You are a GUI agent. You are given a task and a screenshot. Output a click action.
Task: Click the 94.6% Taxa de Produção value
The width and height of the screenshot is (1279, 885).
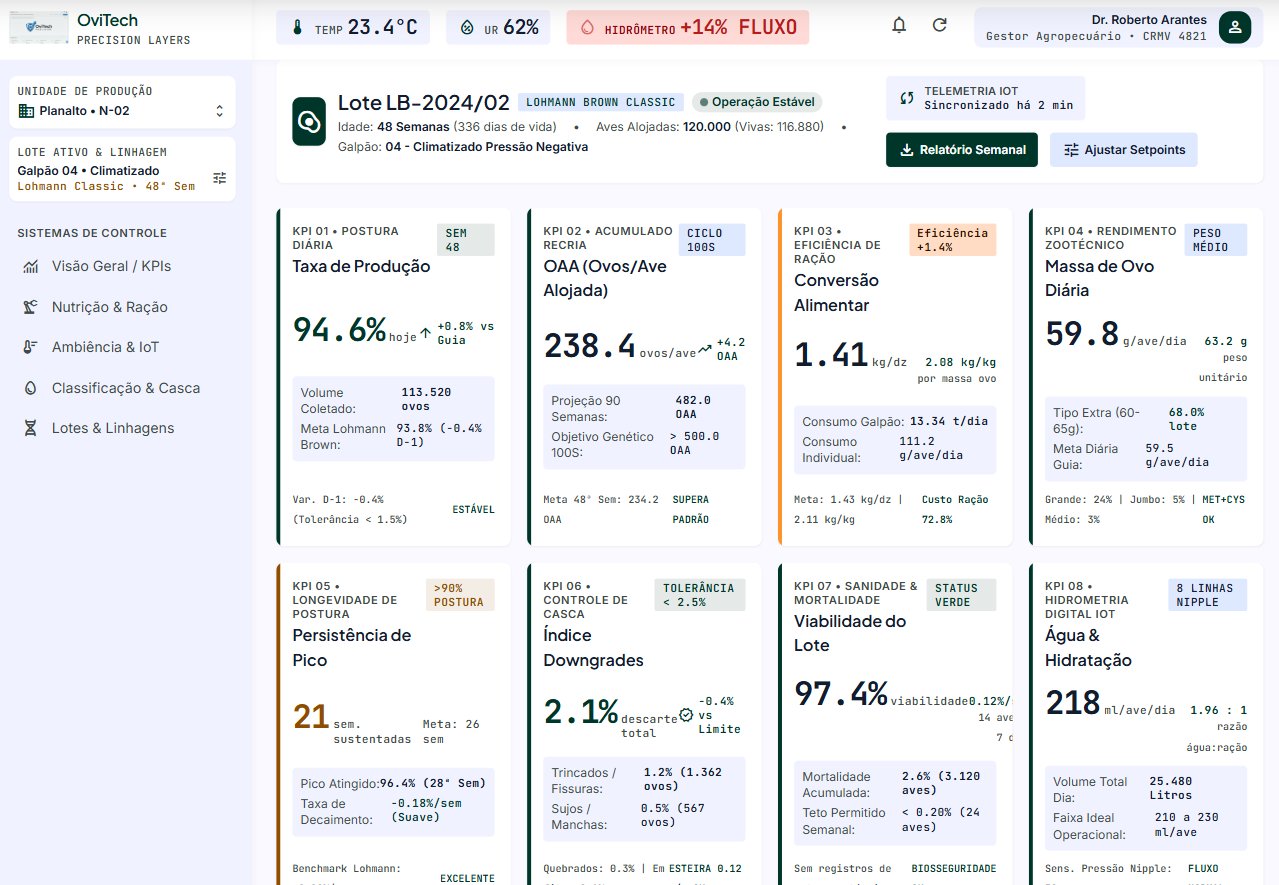pyautogui.click(x=339, y=330)
